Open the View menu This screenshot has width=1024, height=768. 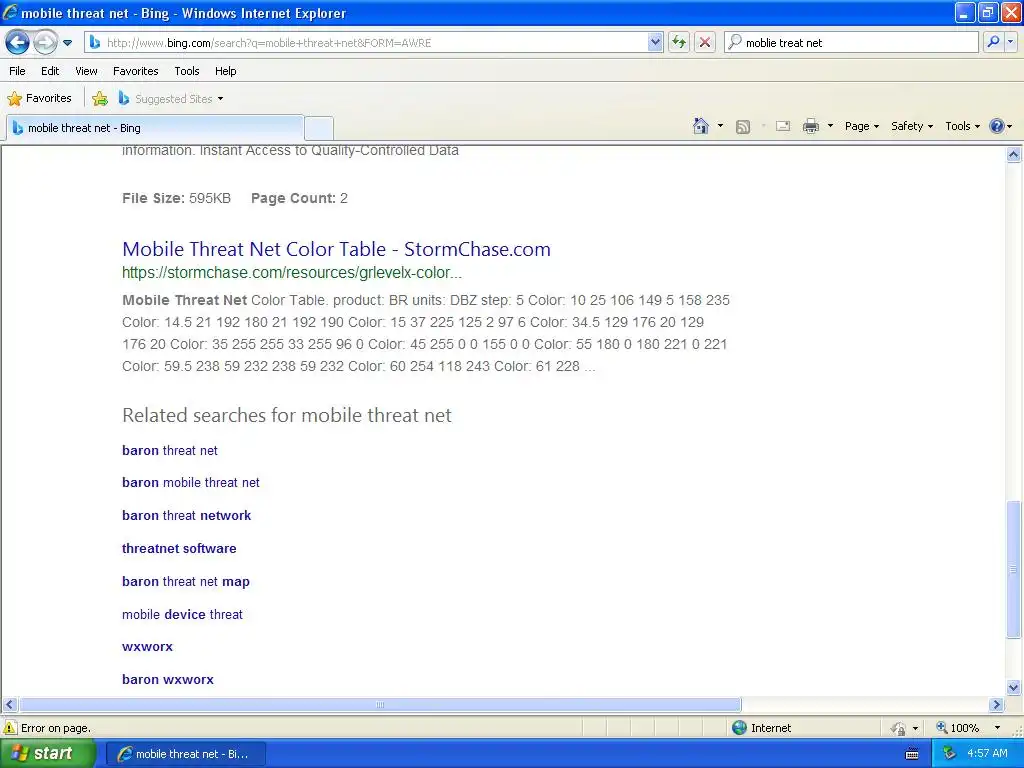(x=86, y=71)
